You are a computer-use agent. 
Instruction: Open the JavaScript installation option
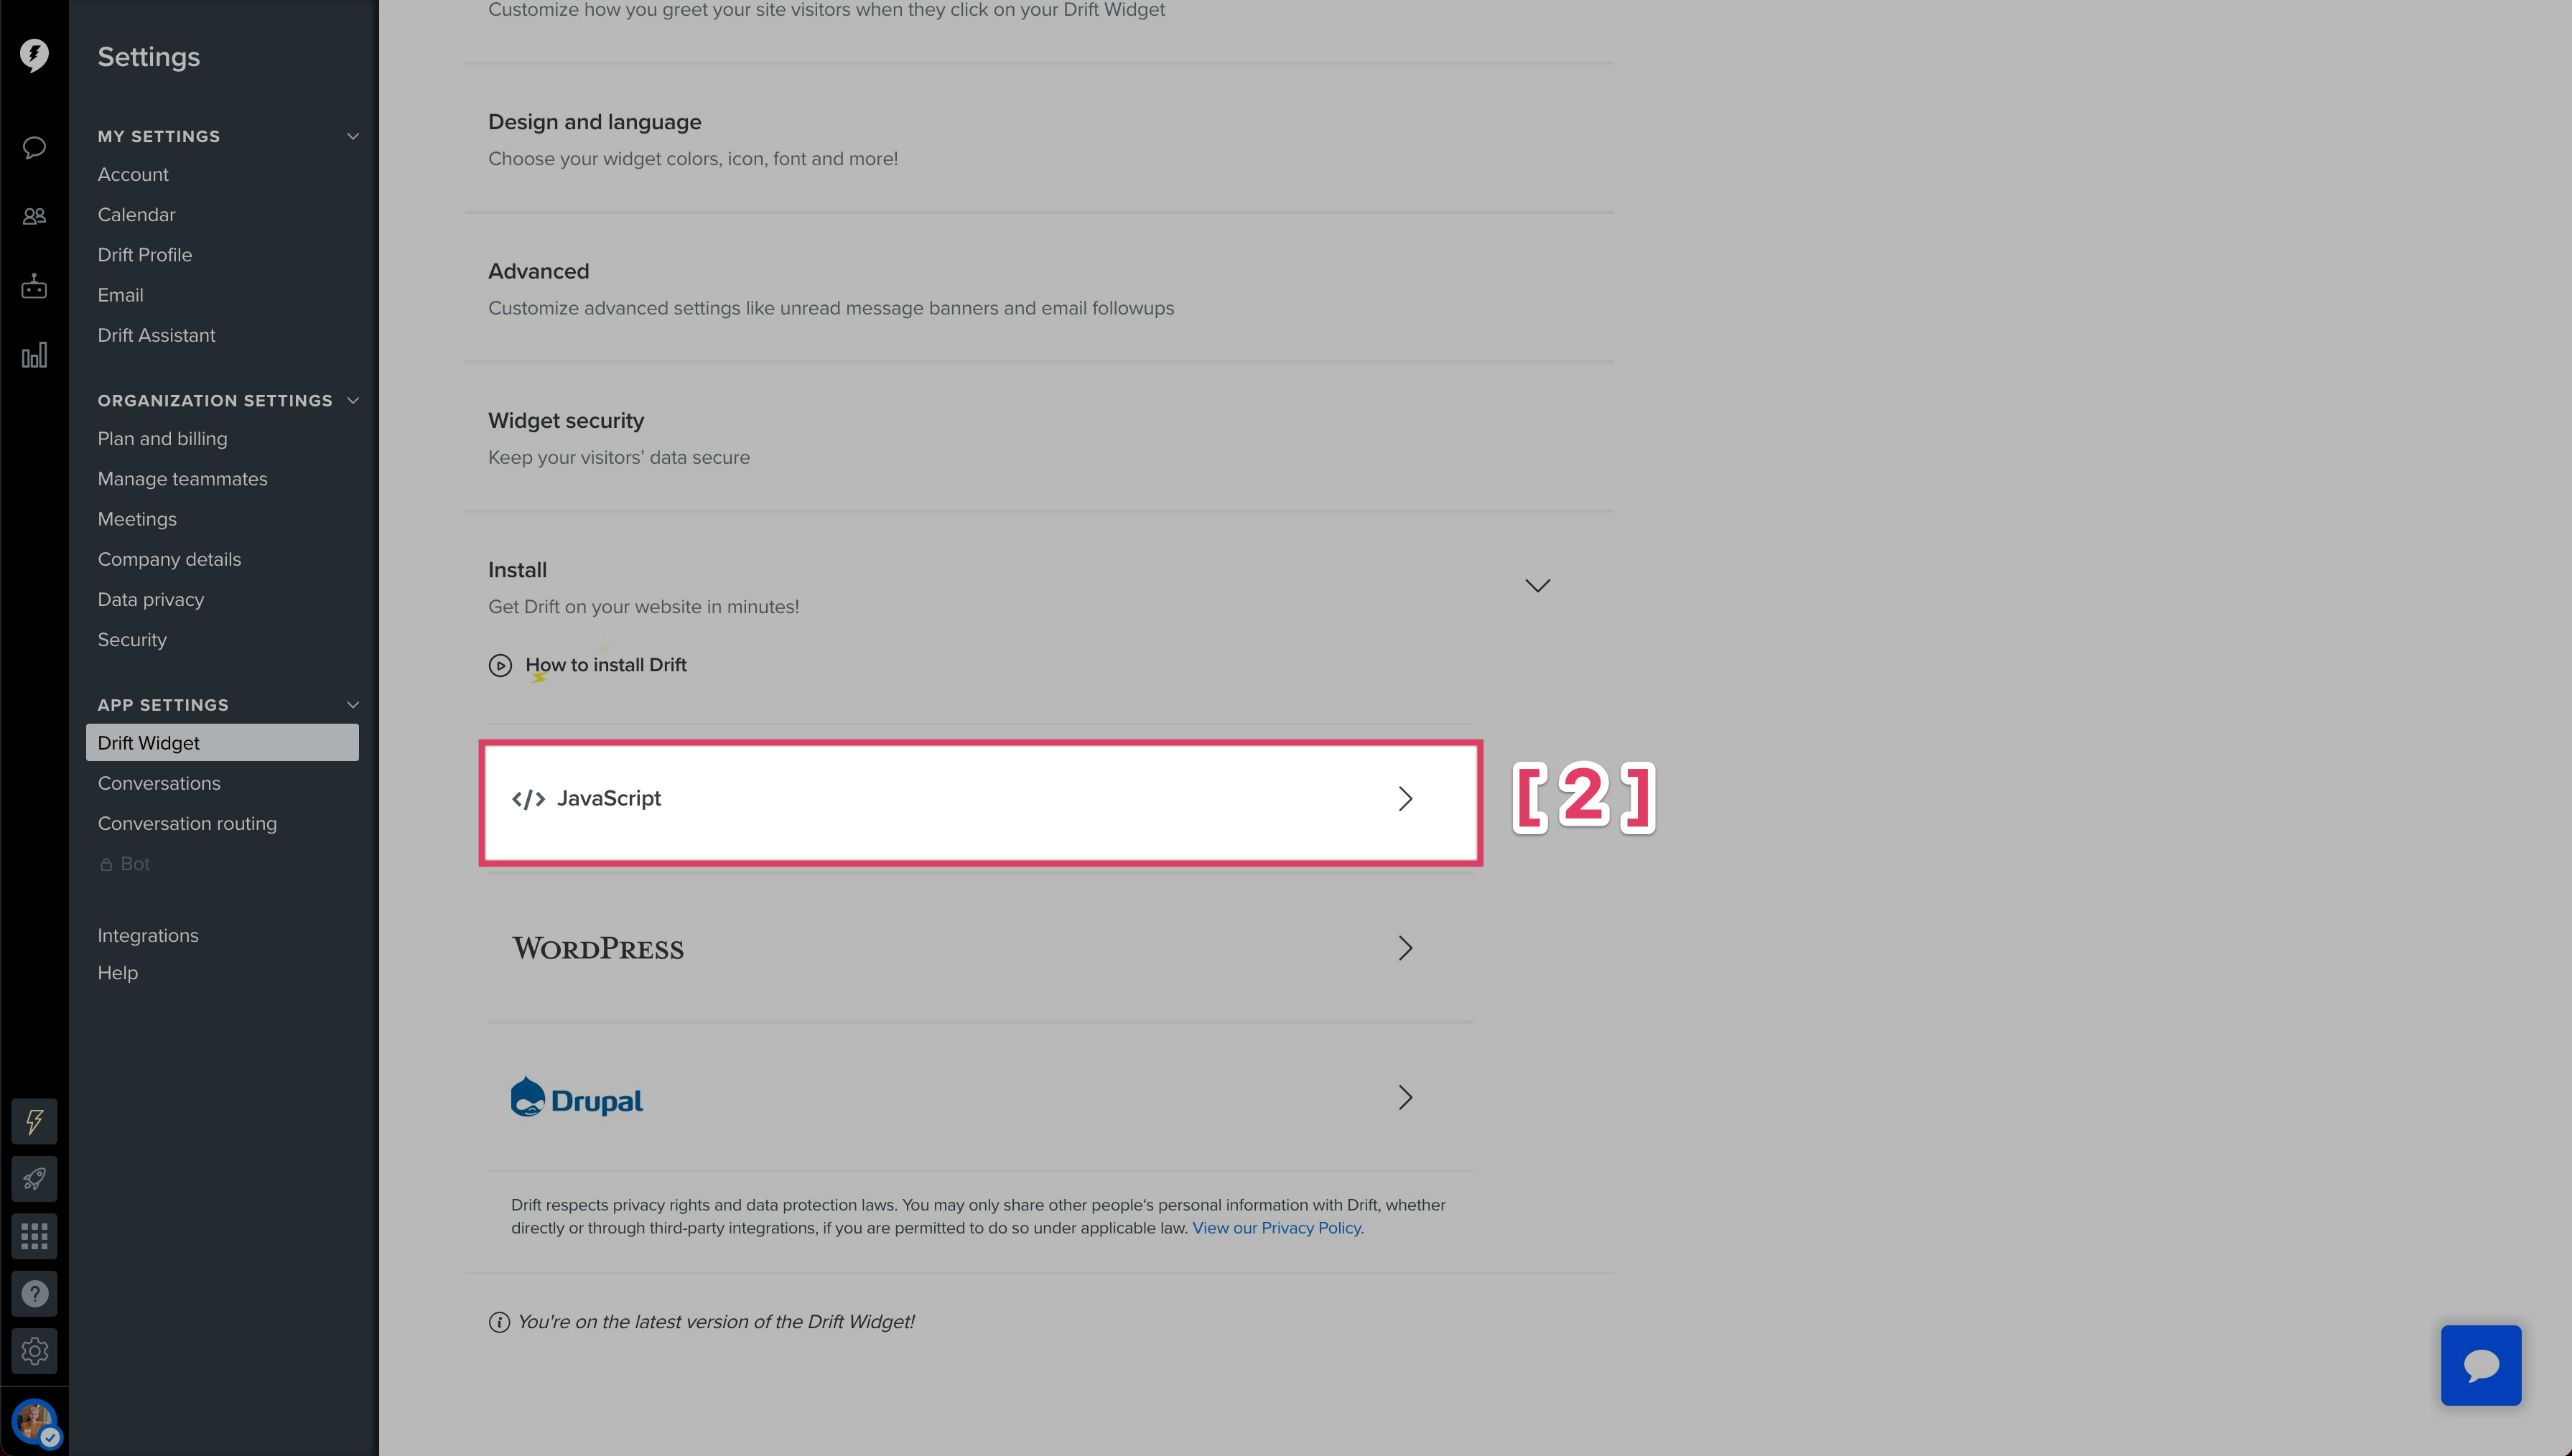pos(979,798)
